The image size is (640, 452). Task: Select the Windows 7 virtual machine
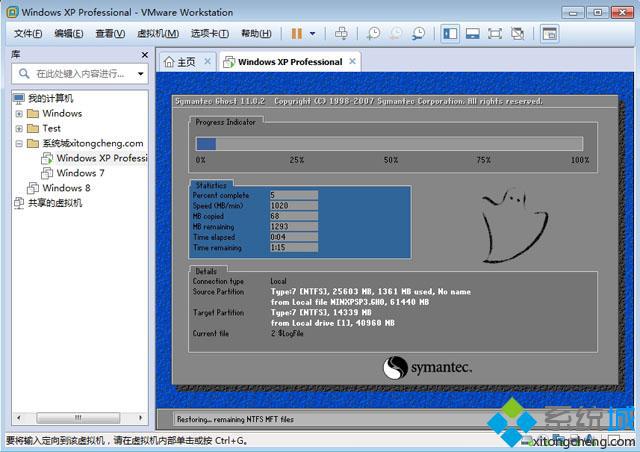pos(80,173)
